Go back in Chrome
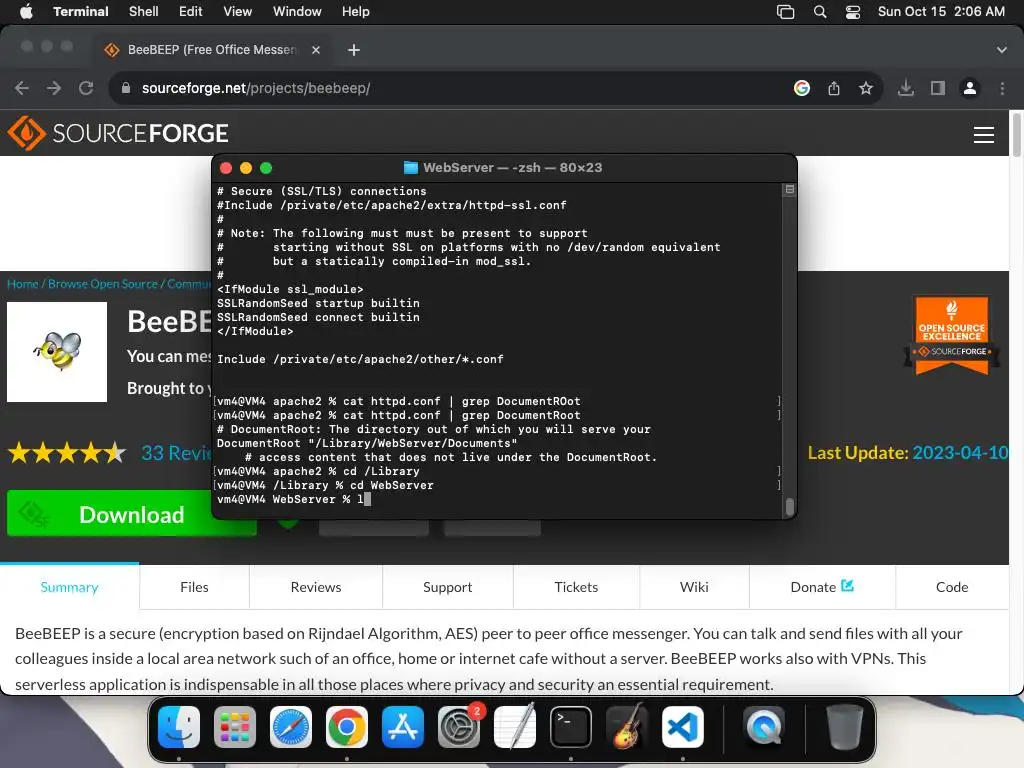Viewport: 1024px width, 768px height. click(x=22, y=88)
